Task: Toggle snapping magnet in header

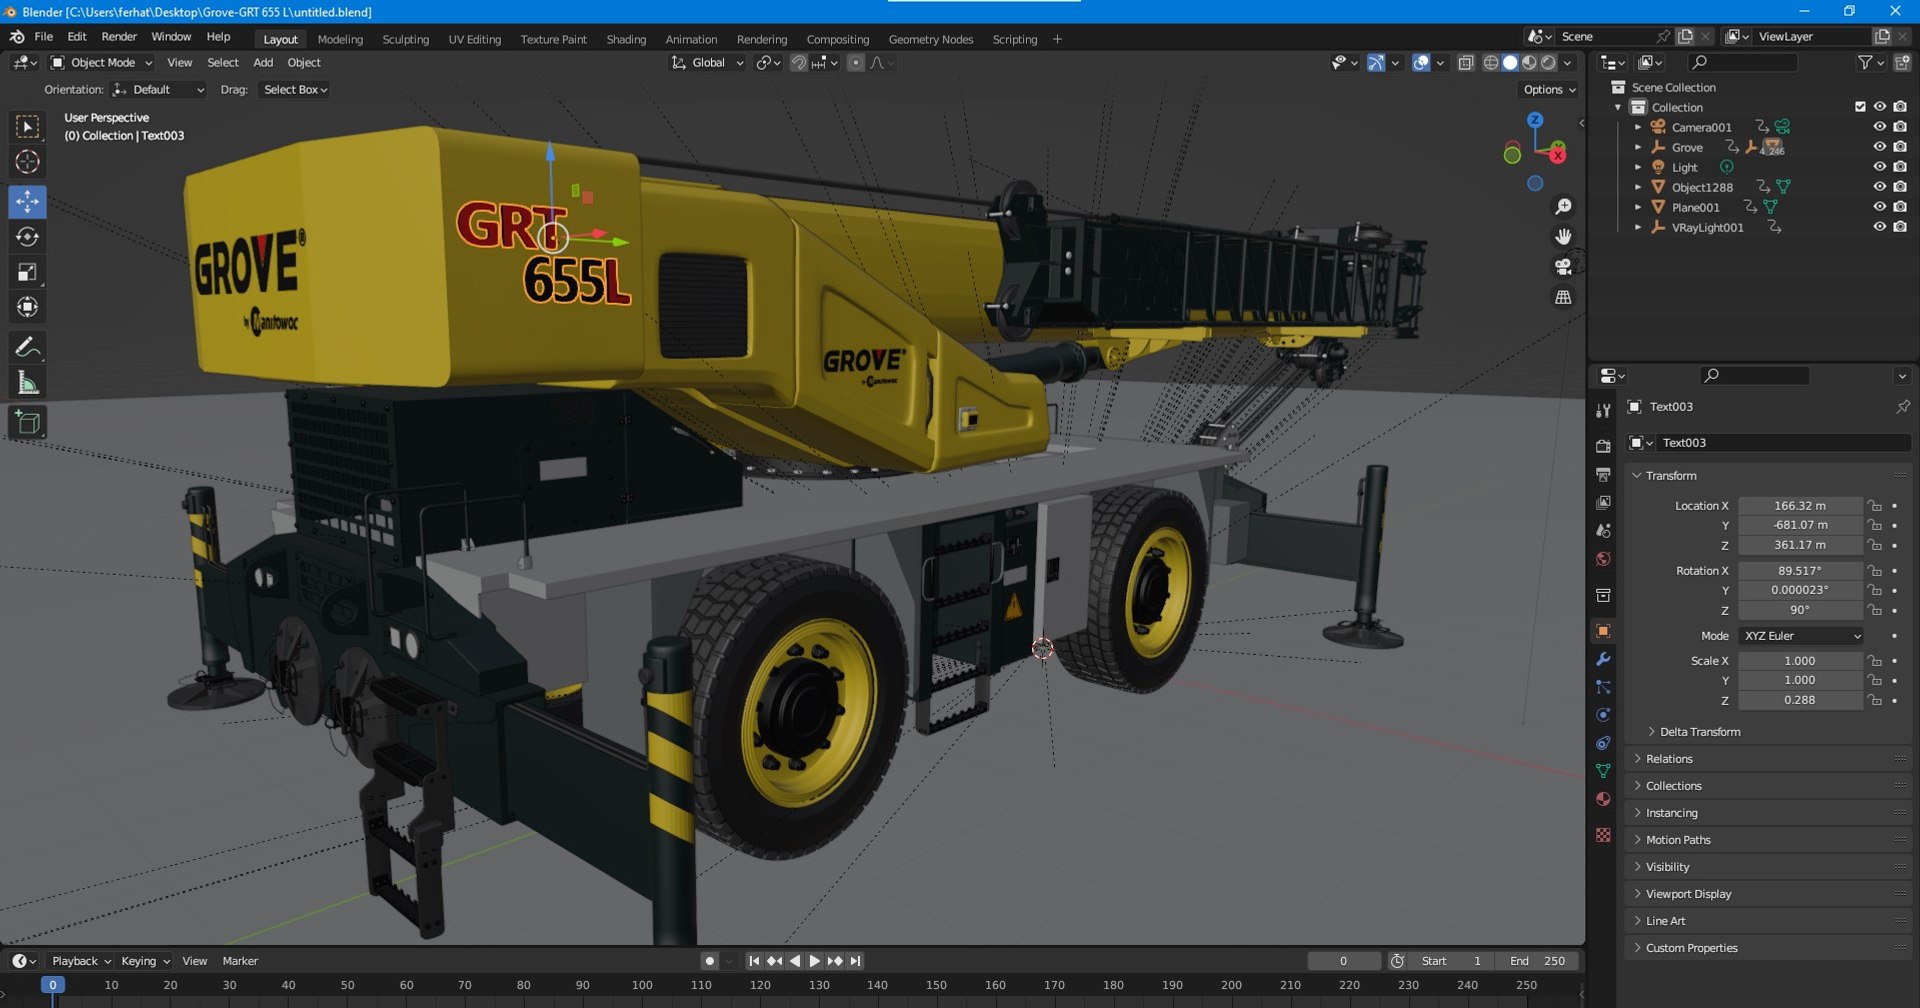Action: point(798,63)
